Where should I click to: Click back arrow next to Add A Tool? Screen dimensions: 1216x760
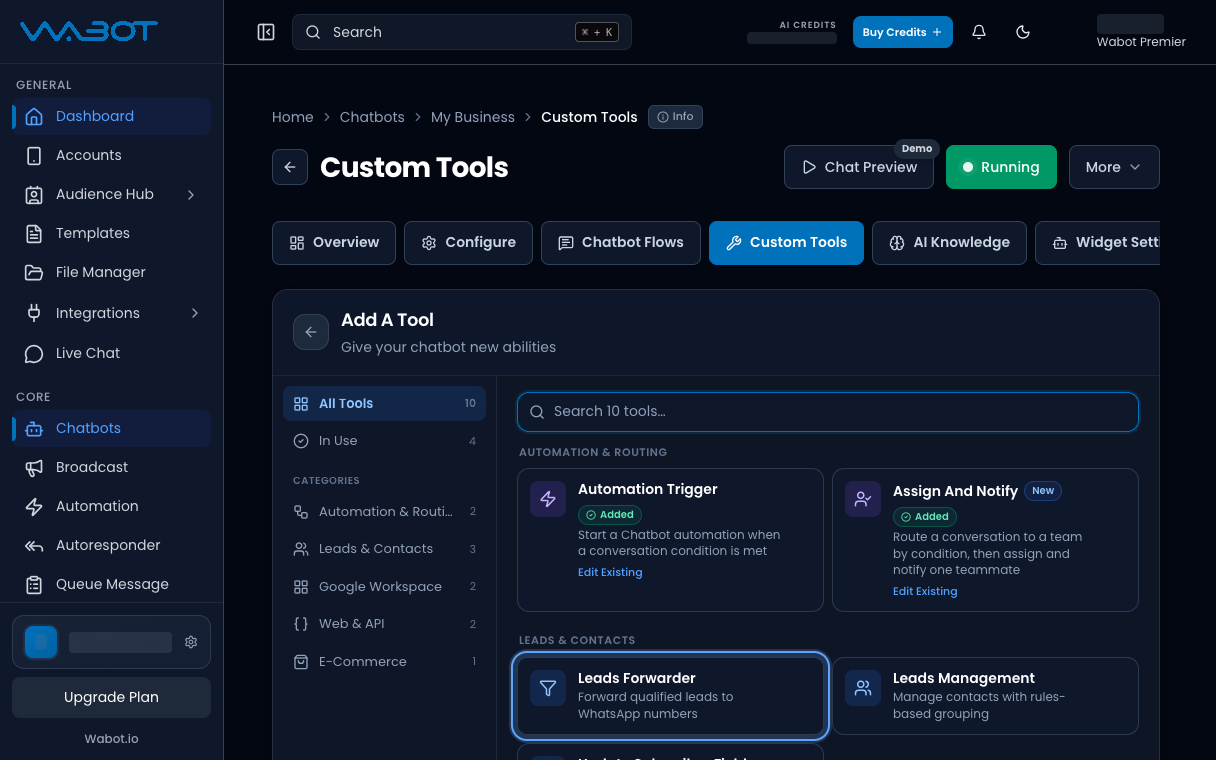pos(311,332)
